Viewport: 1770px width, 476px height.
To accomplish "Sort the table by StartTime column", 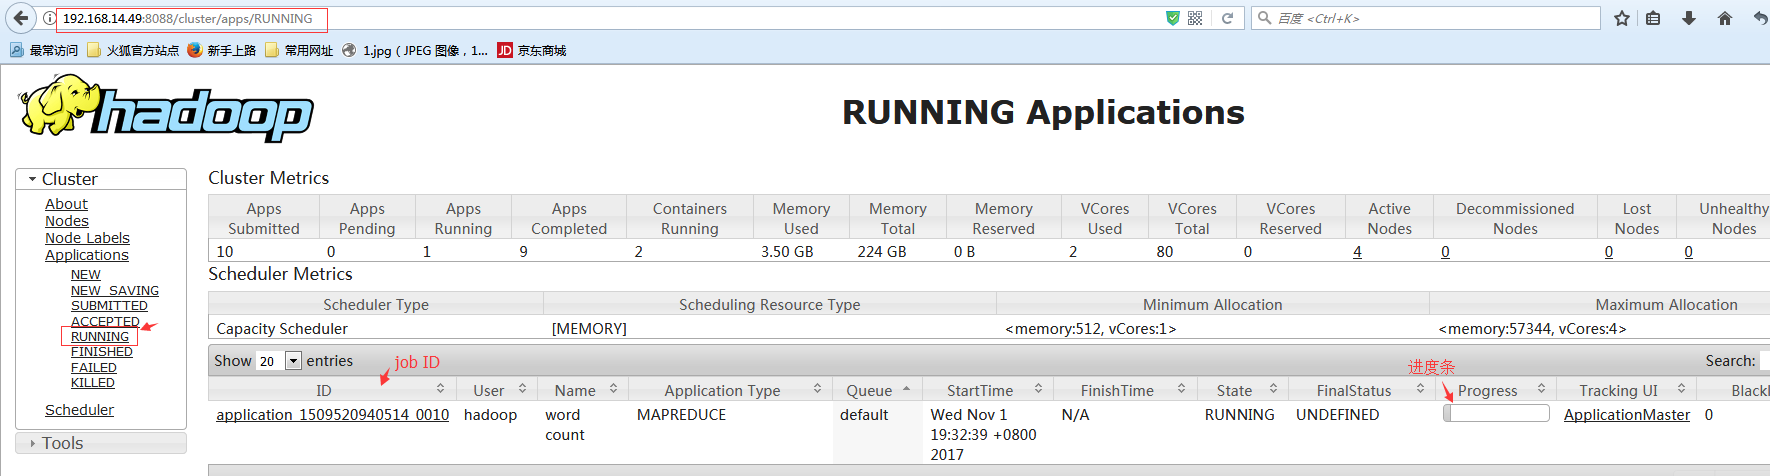I will pyautogui.click(x=980, y=390).
